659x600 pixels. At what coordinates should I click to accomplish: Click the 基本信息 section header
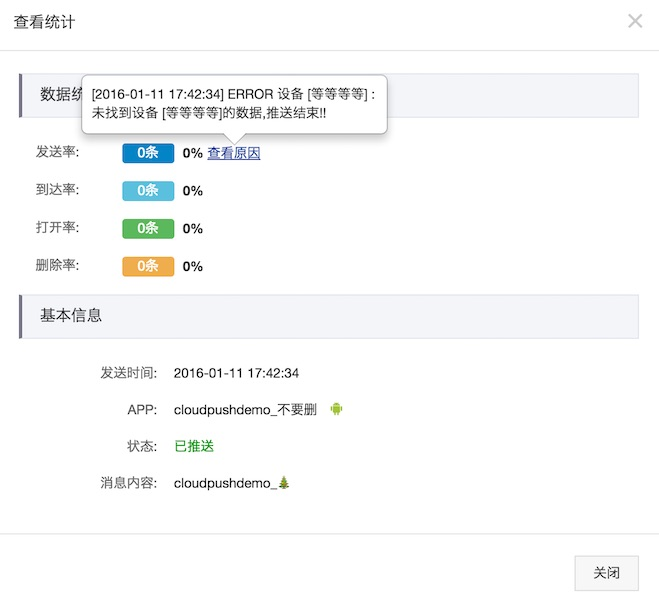[x=71, y=315]
